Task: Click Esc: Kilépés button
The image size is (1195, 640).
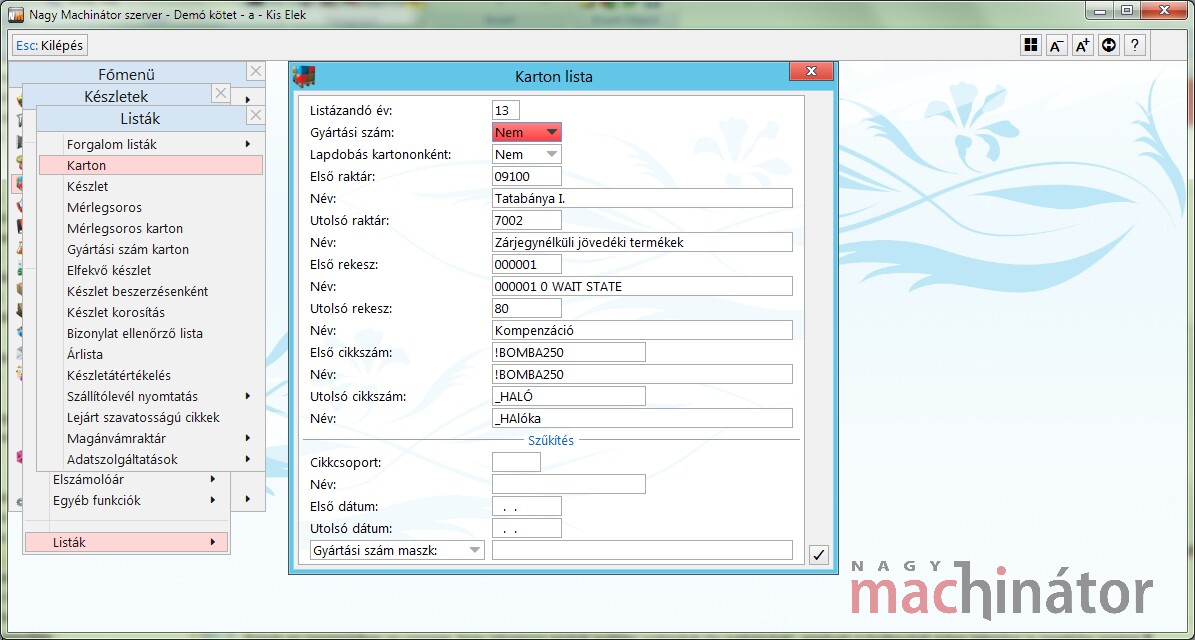Action: pyautogui.click(x=50, y=46)
